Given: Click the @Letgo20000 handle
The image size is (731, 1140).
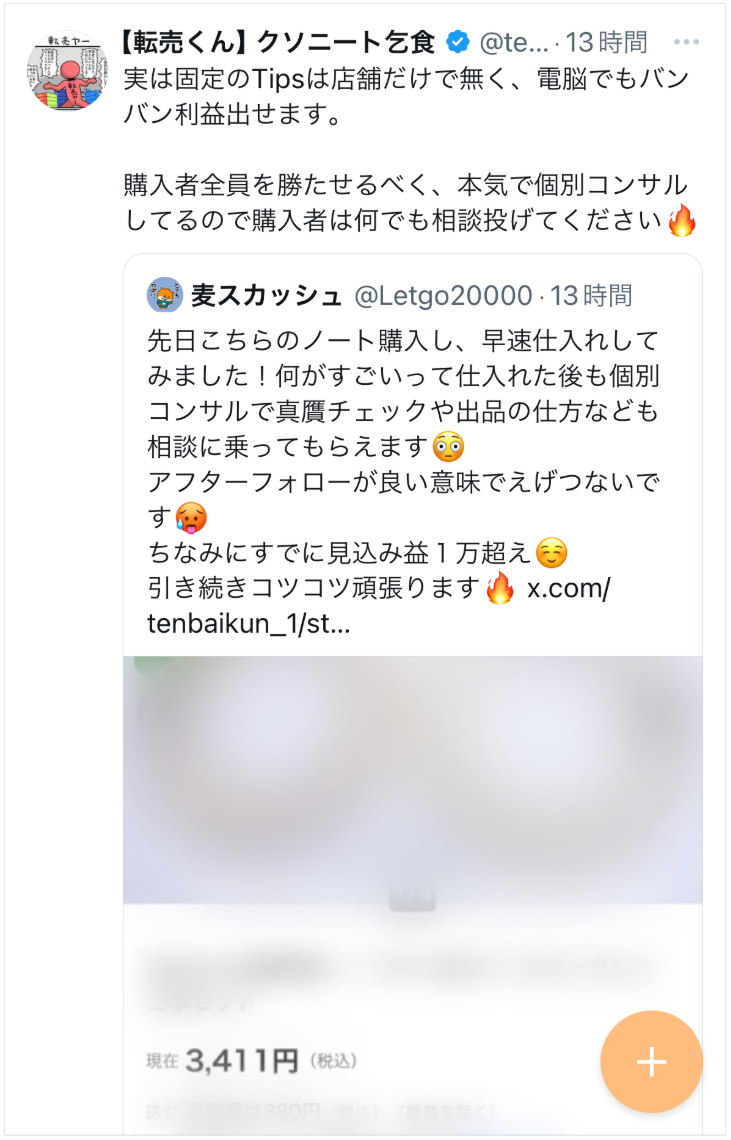Looking at the screenshot, I should pyautogui.click(x=443, y=295).
